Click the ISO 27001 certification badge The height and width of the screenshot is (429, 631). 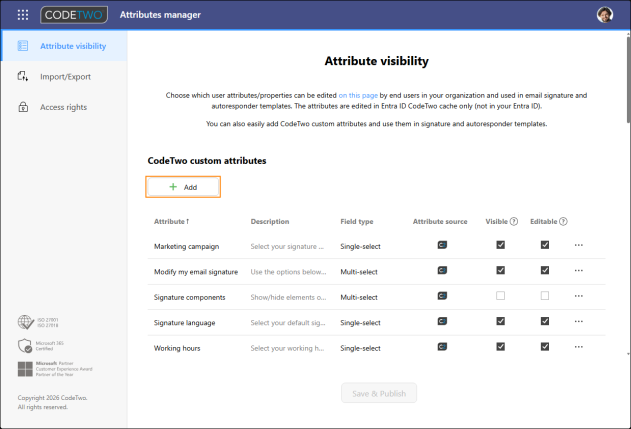pyautogui.click(x=38, y=322)
